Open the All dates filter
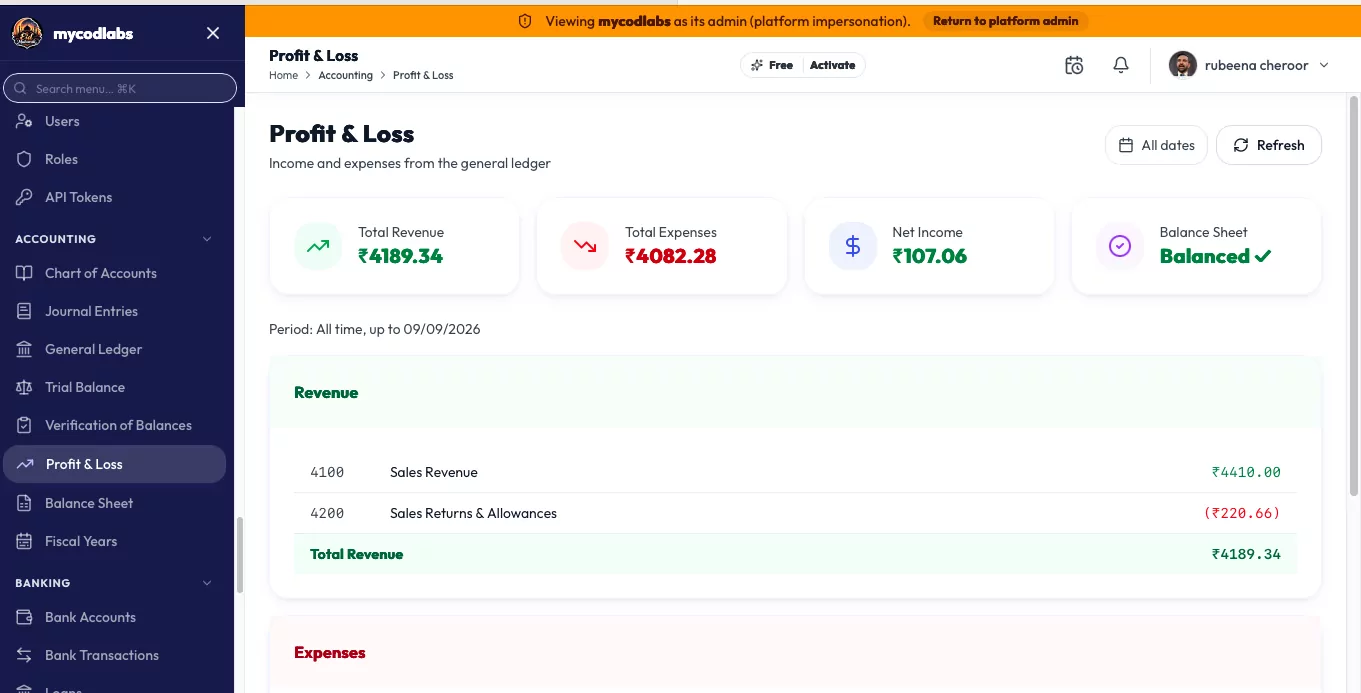 tap(1156, 145)
